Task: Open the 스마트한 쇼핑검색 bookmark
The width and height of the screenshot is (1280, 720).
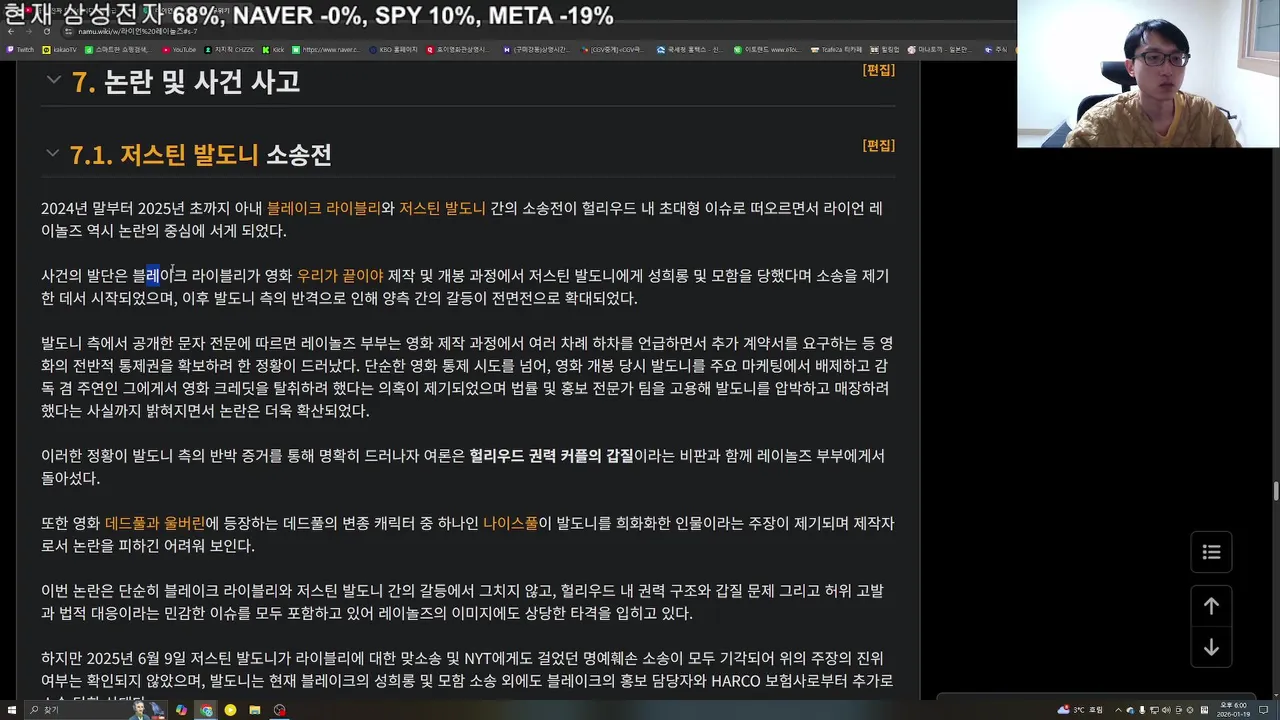Action: (117, 49)
